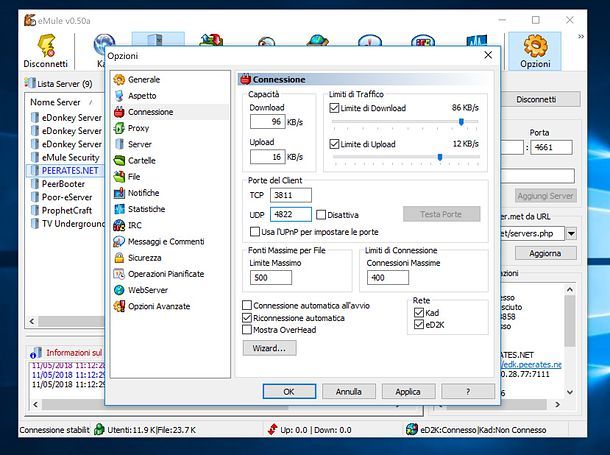
Task: Uncheck Riconnessione automatica
Action: (247, 318)
